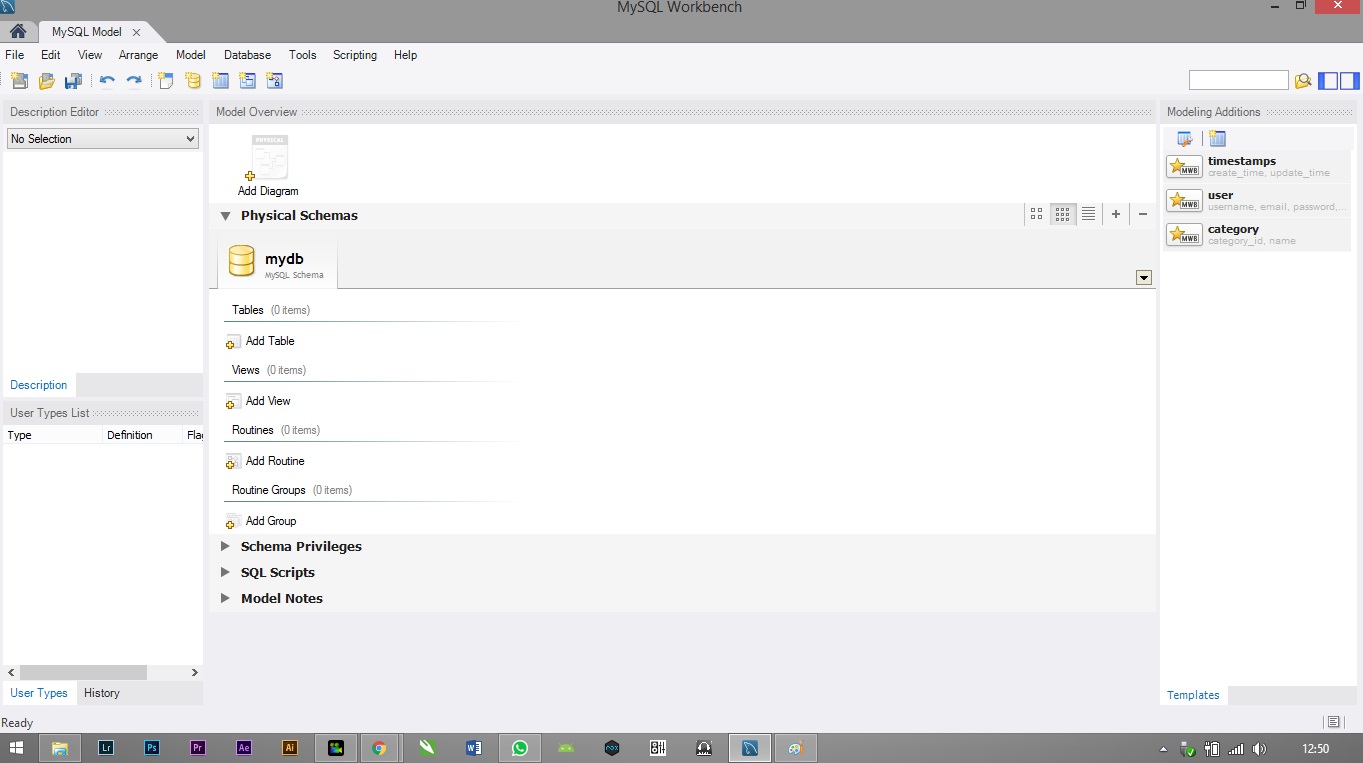
Task: Open the Arrange menu
Action: [x=138, y=55]
